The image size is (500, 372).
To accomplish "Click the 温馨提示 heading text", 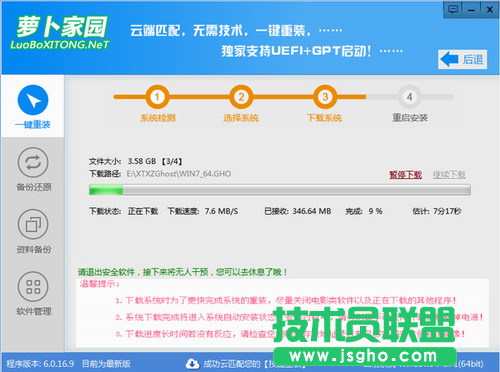I will pos(99,284).
